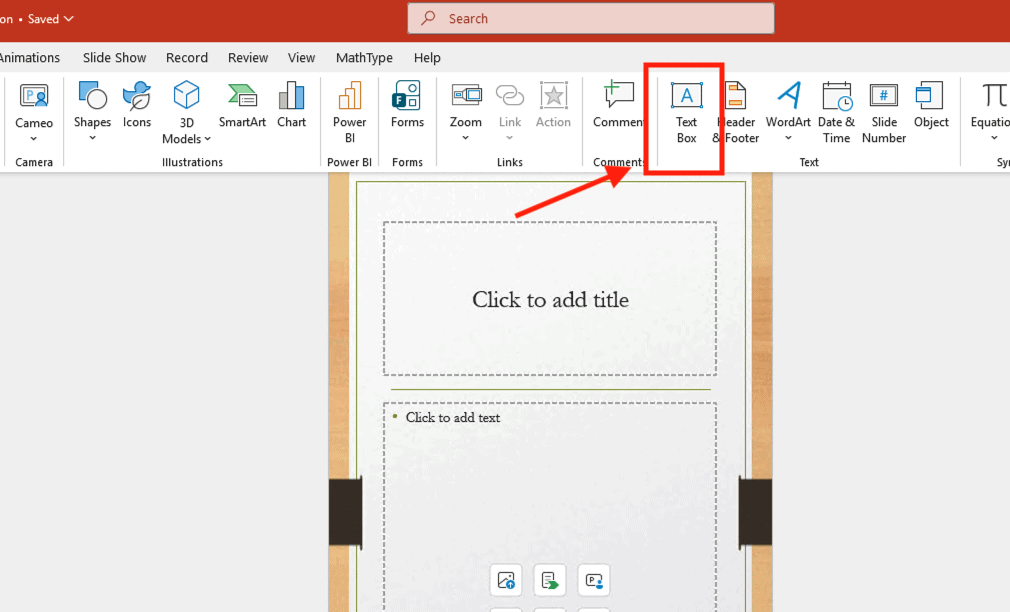Open Header & Footer settings

click(736, 110)
